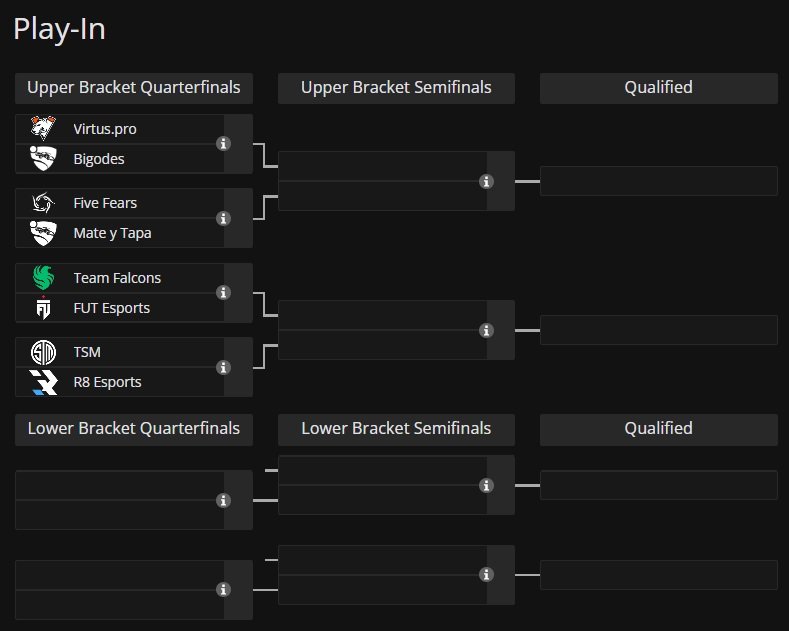Select the Five Fears team name

point(105,203)
